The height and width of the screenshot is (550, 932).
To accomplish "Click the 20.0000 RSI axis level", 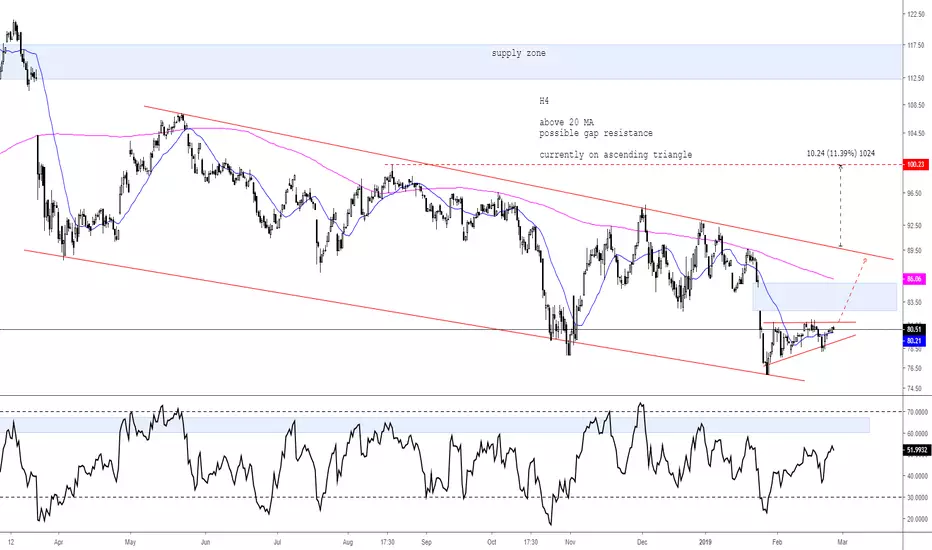I will click(917, 519).
